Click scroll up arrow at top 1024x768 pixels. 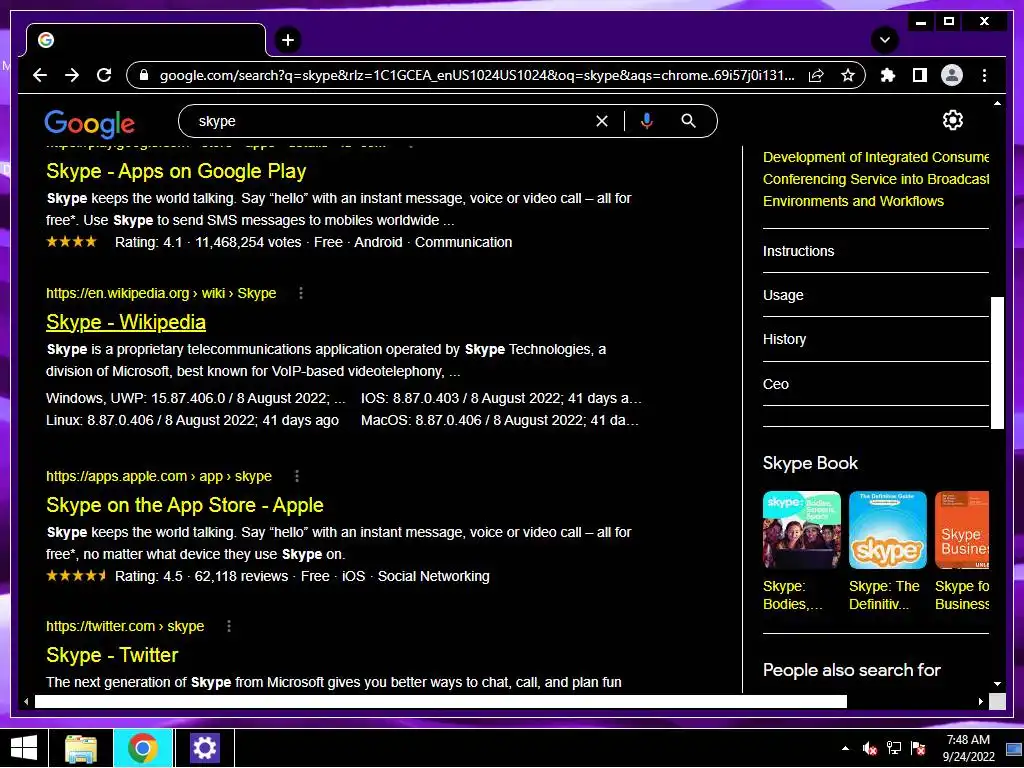997,103
